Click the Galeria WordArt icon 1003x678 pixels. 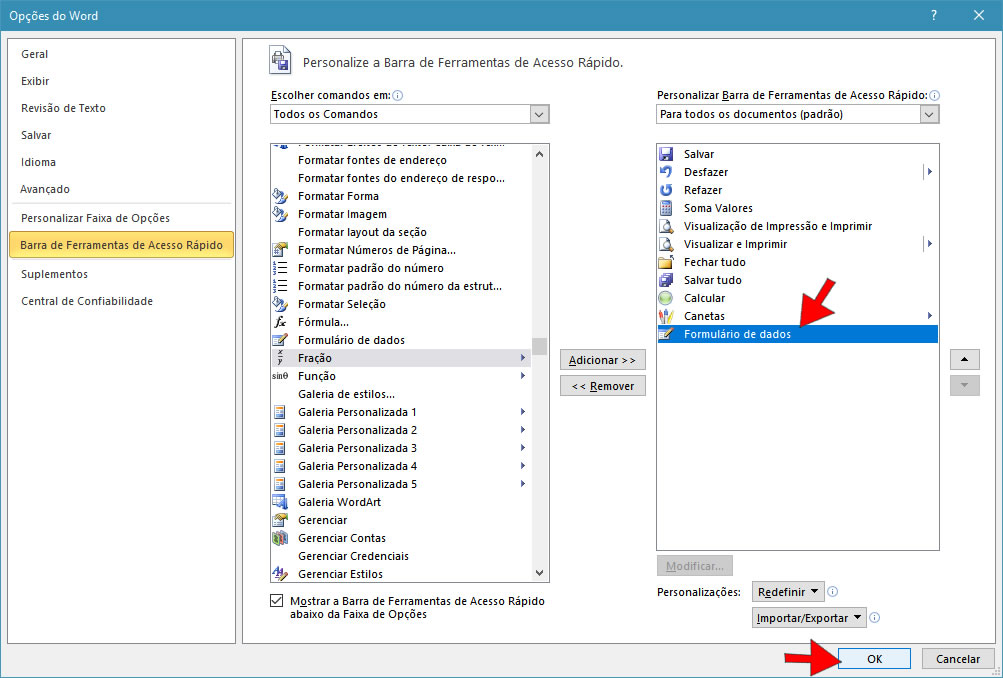[x=280, y=502]
